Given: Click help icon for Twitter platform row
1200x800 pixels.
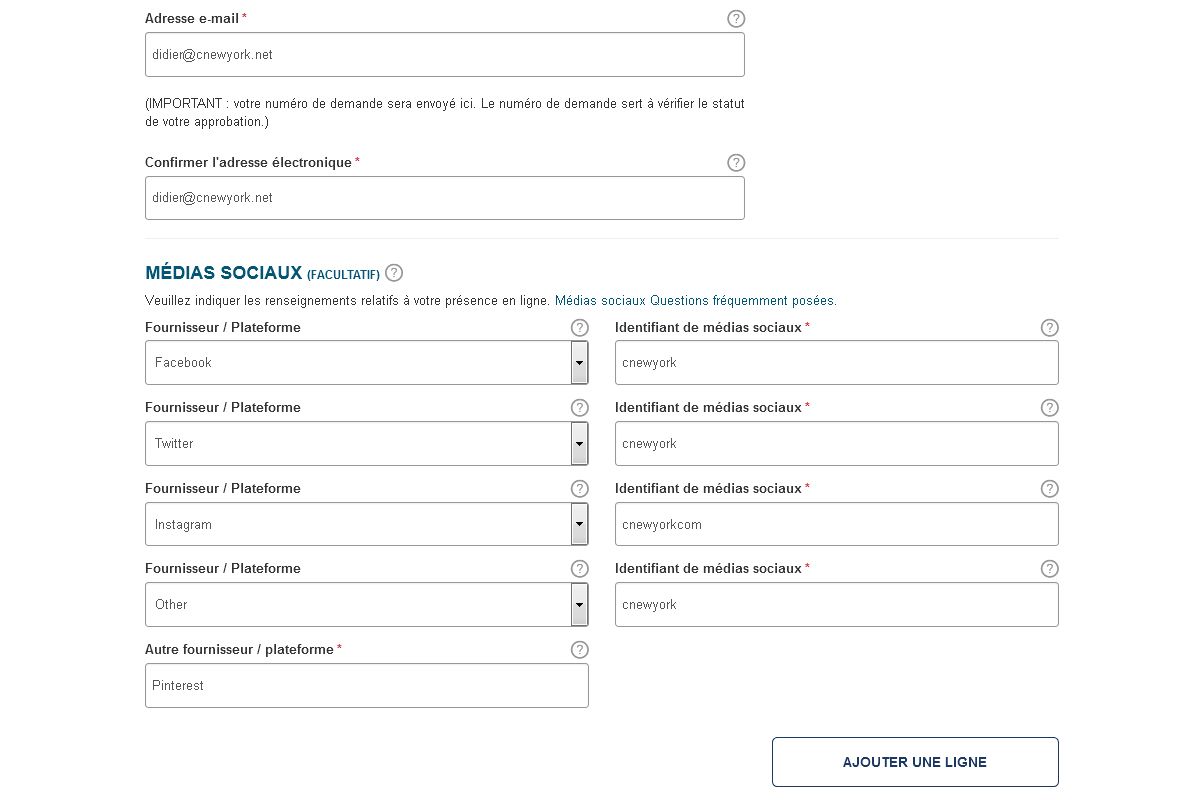Looking at the screenshot, I should click(x=579, y=407).
